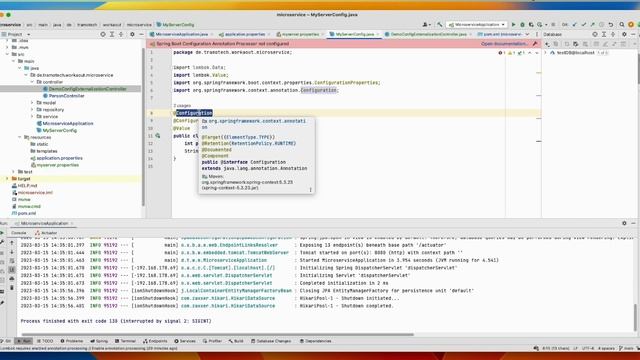Expand the model package node

[32, 103]
